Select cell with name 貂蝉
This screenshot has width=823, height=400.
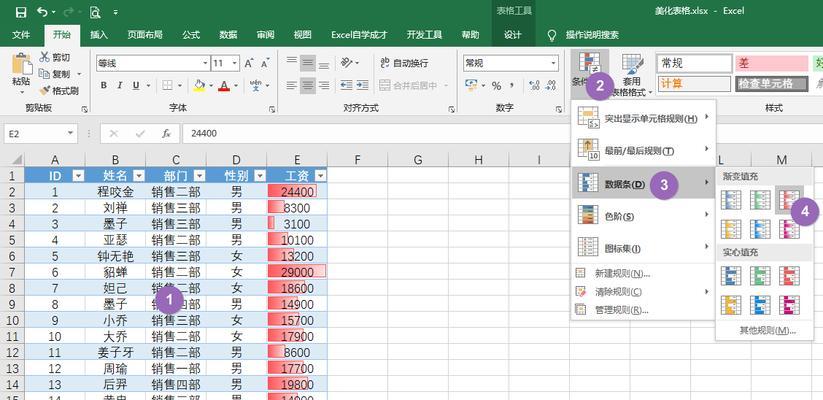pyautogui.click(x=115, y=272)
